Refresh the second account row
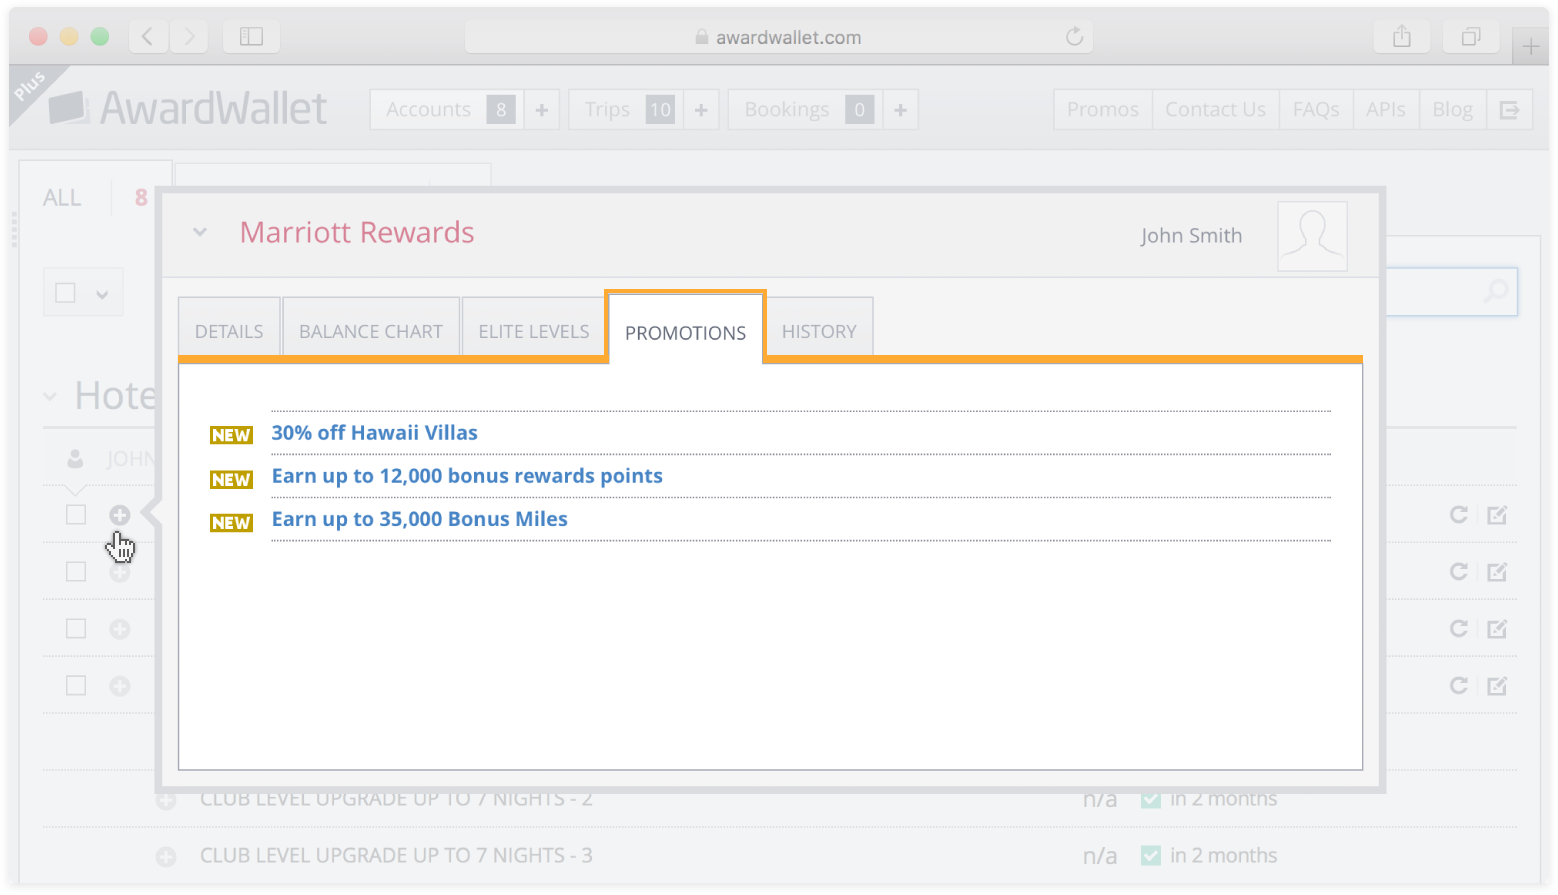Screen dimensions: 1558x895 click(x=1459, y=572)
